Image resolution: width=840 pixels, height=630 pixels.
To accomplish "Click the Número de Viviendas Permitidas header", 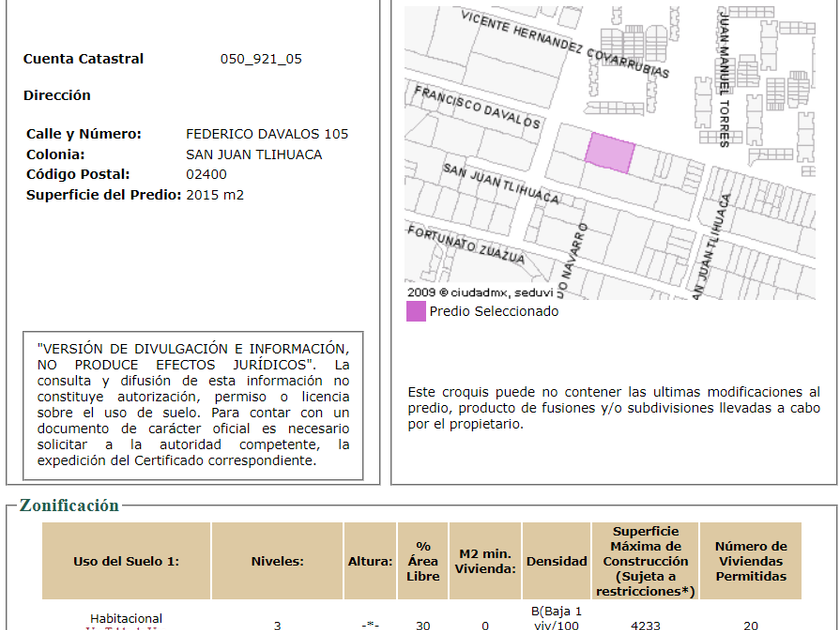I will click(x=750, y=561).
